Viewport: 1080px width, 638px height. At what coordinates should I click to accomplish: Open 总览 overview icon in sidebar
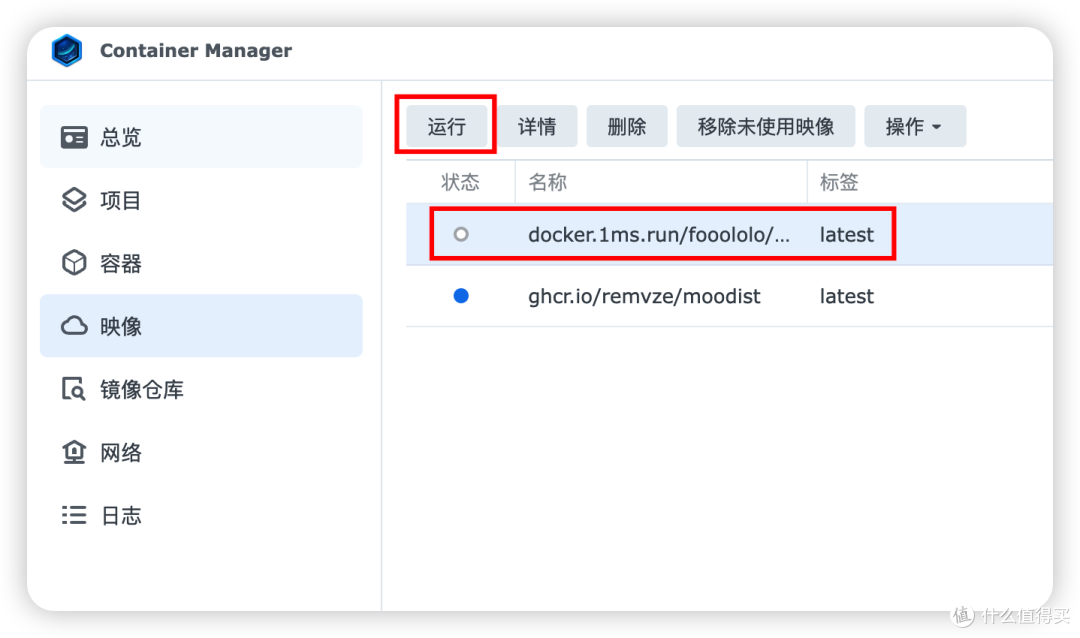pos(74,137)
